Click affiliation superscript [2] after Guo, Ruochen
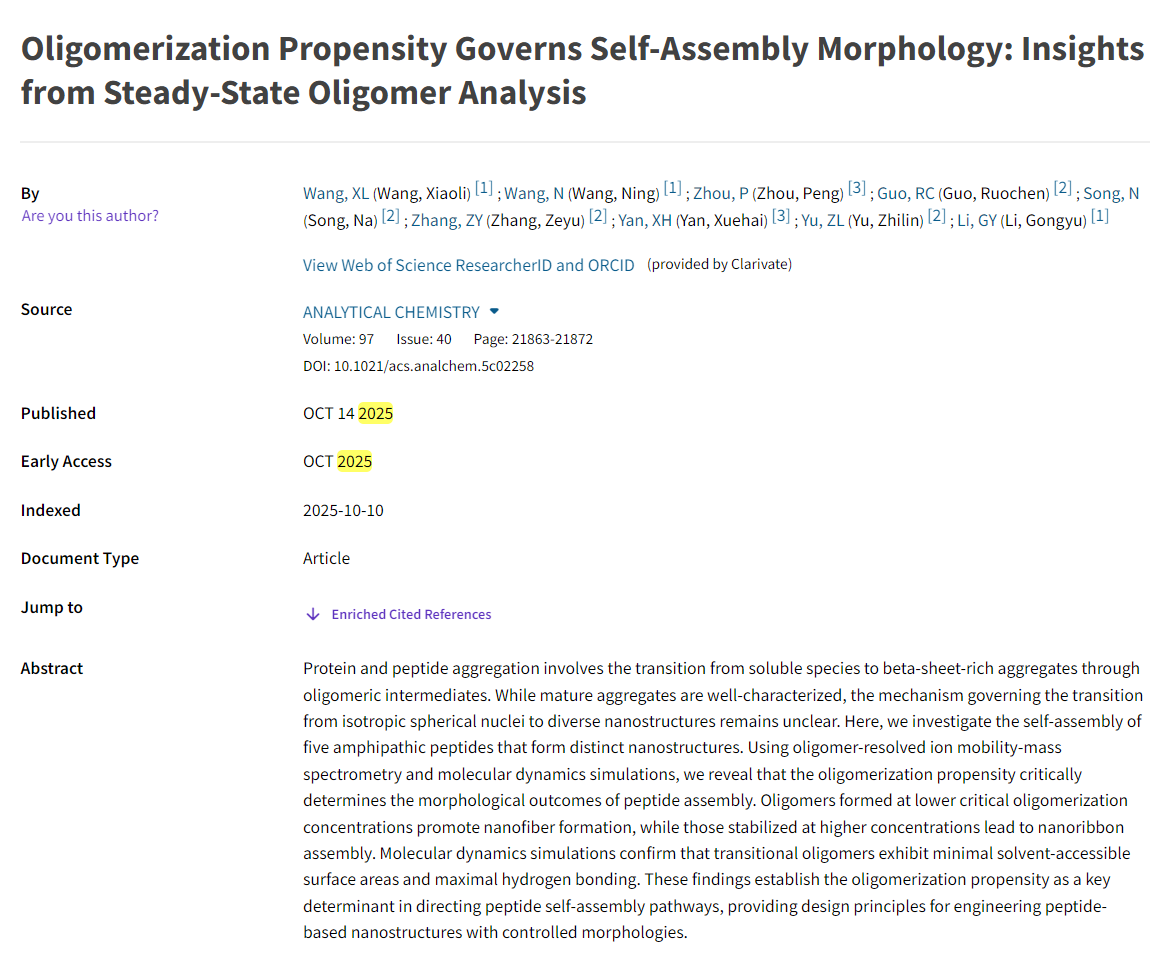 point(1062,188)
